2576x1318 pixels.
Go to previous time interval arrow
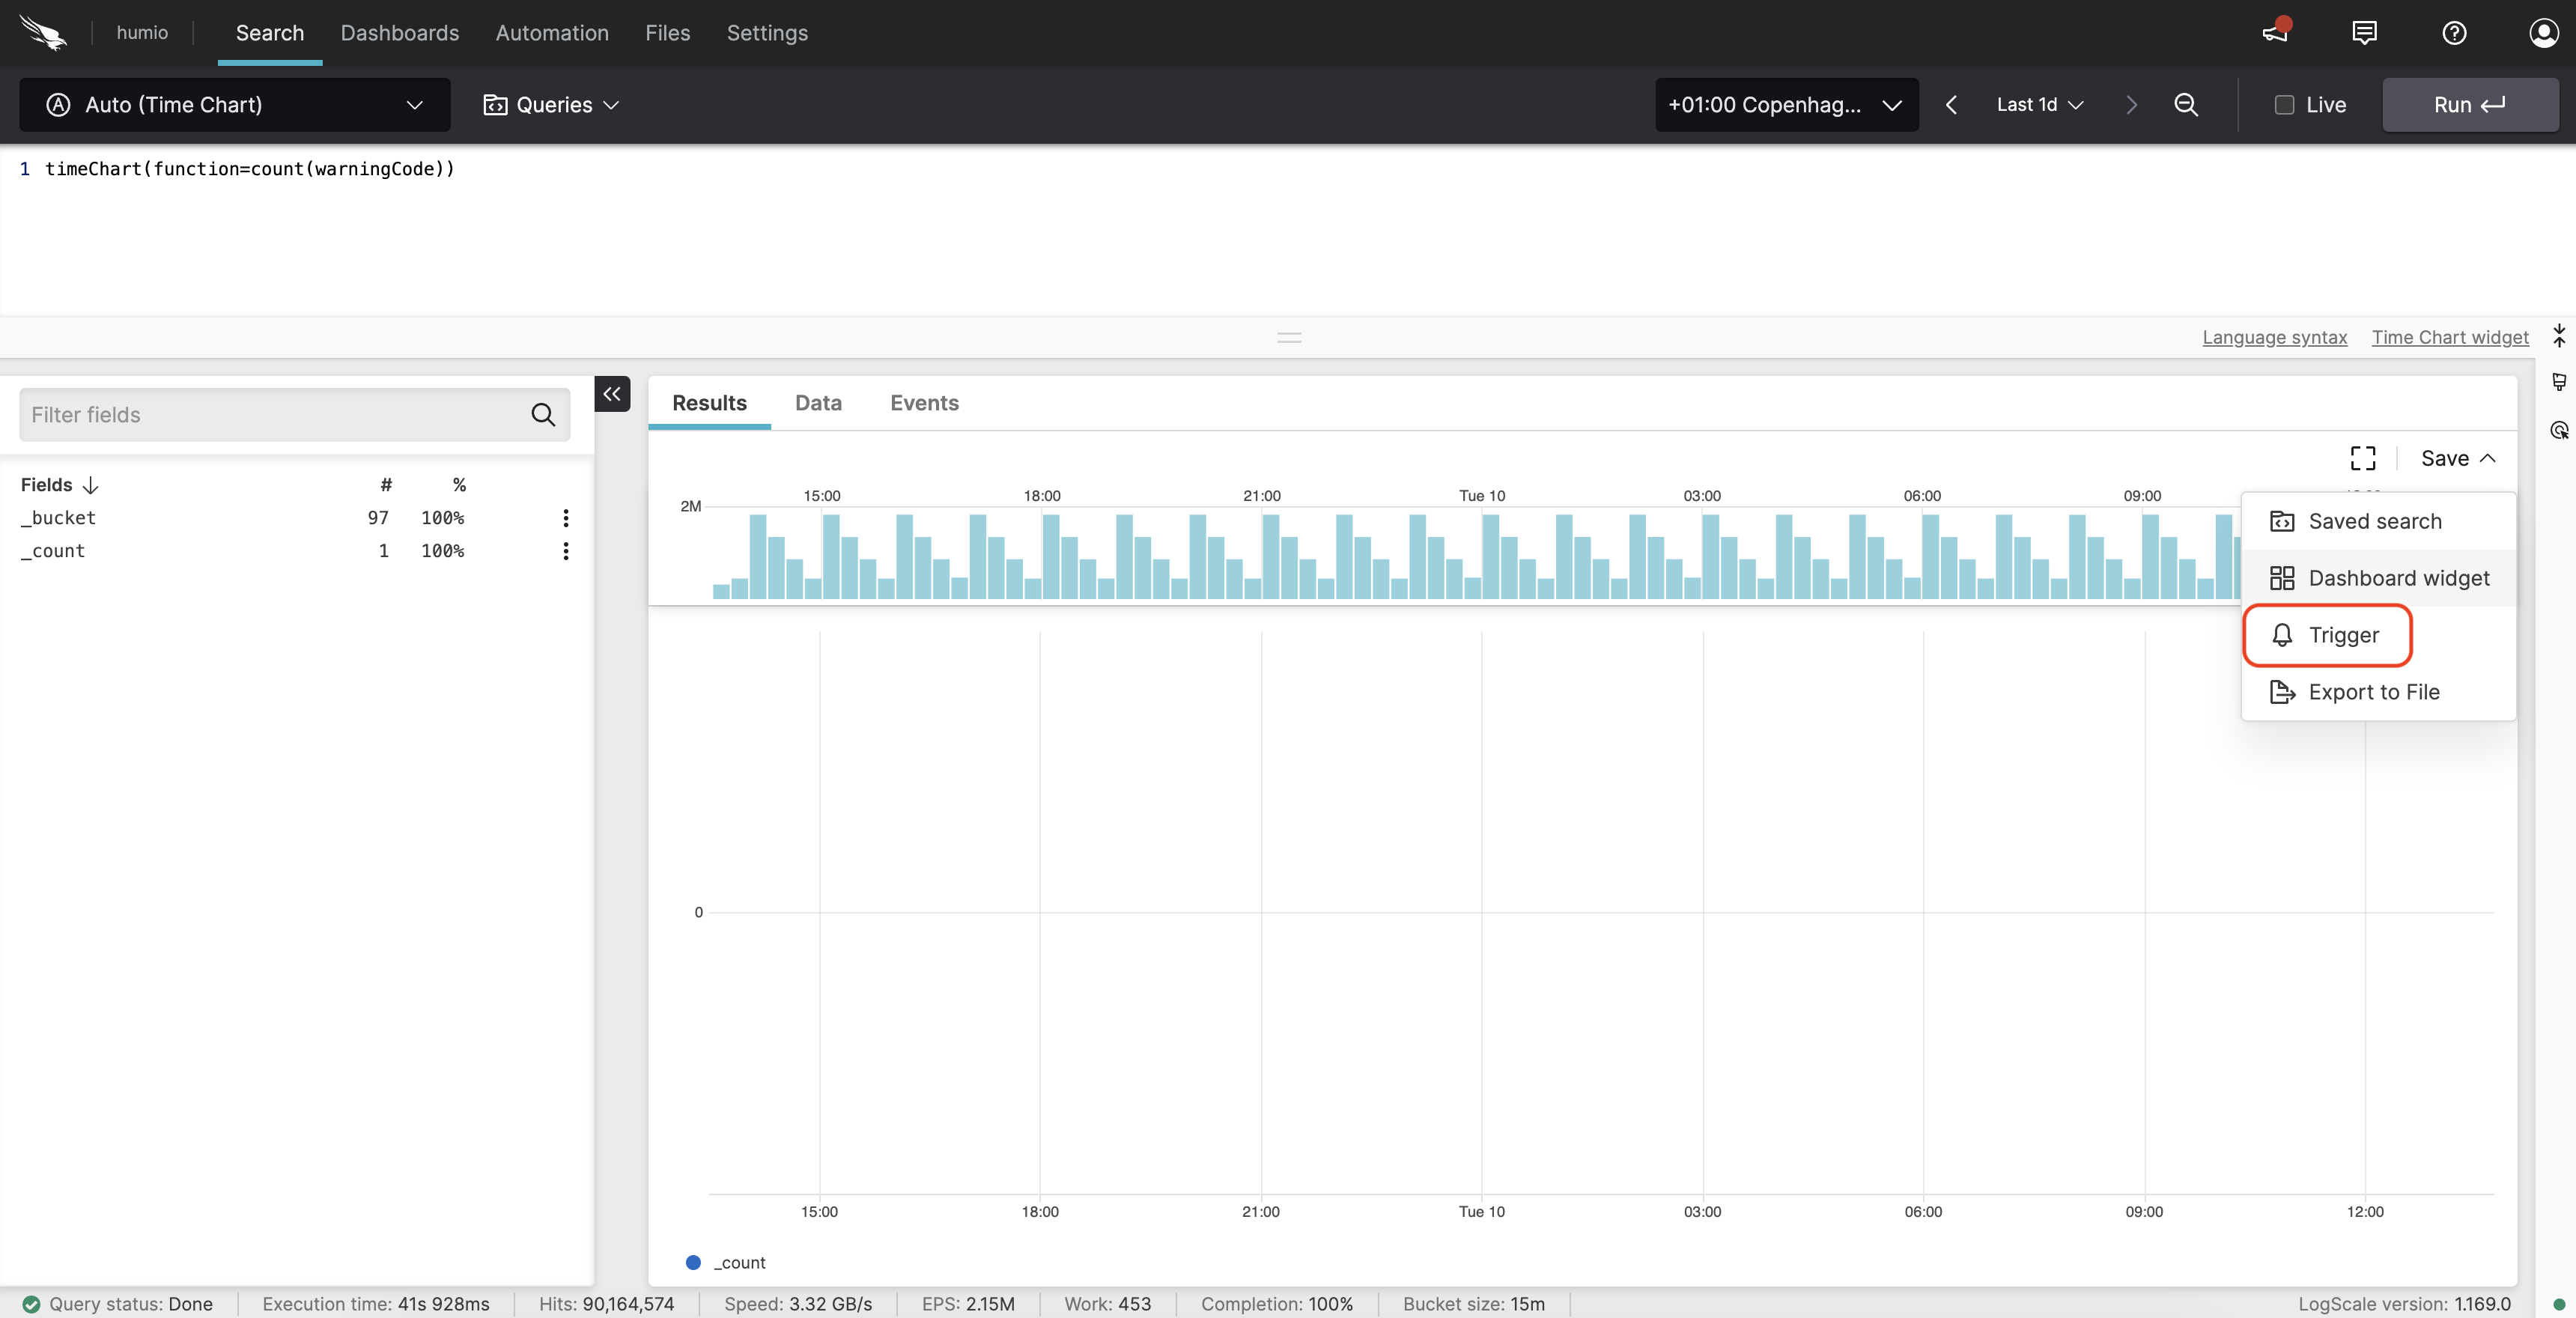(1951, 105)
